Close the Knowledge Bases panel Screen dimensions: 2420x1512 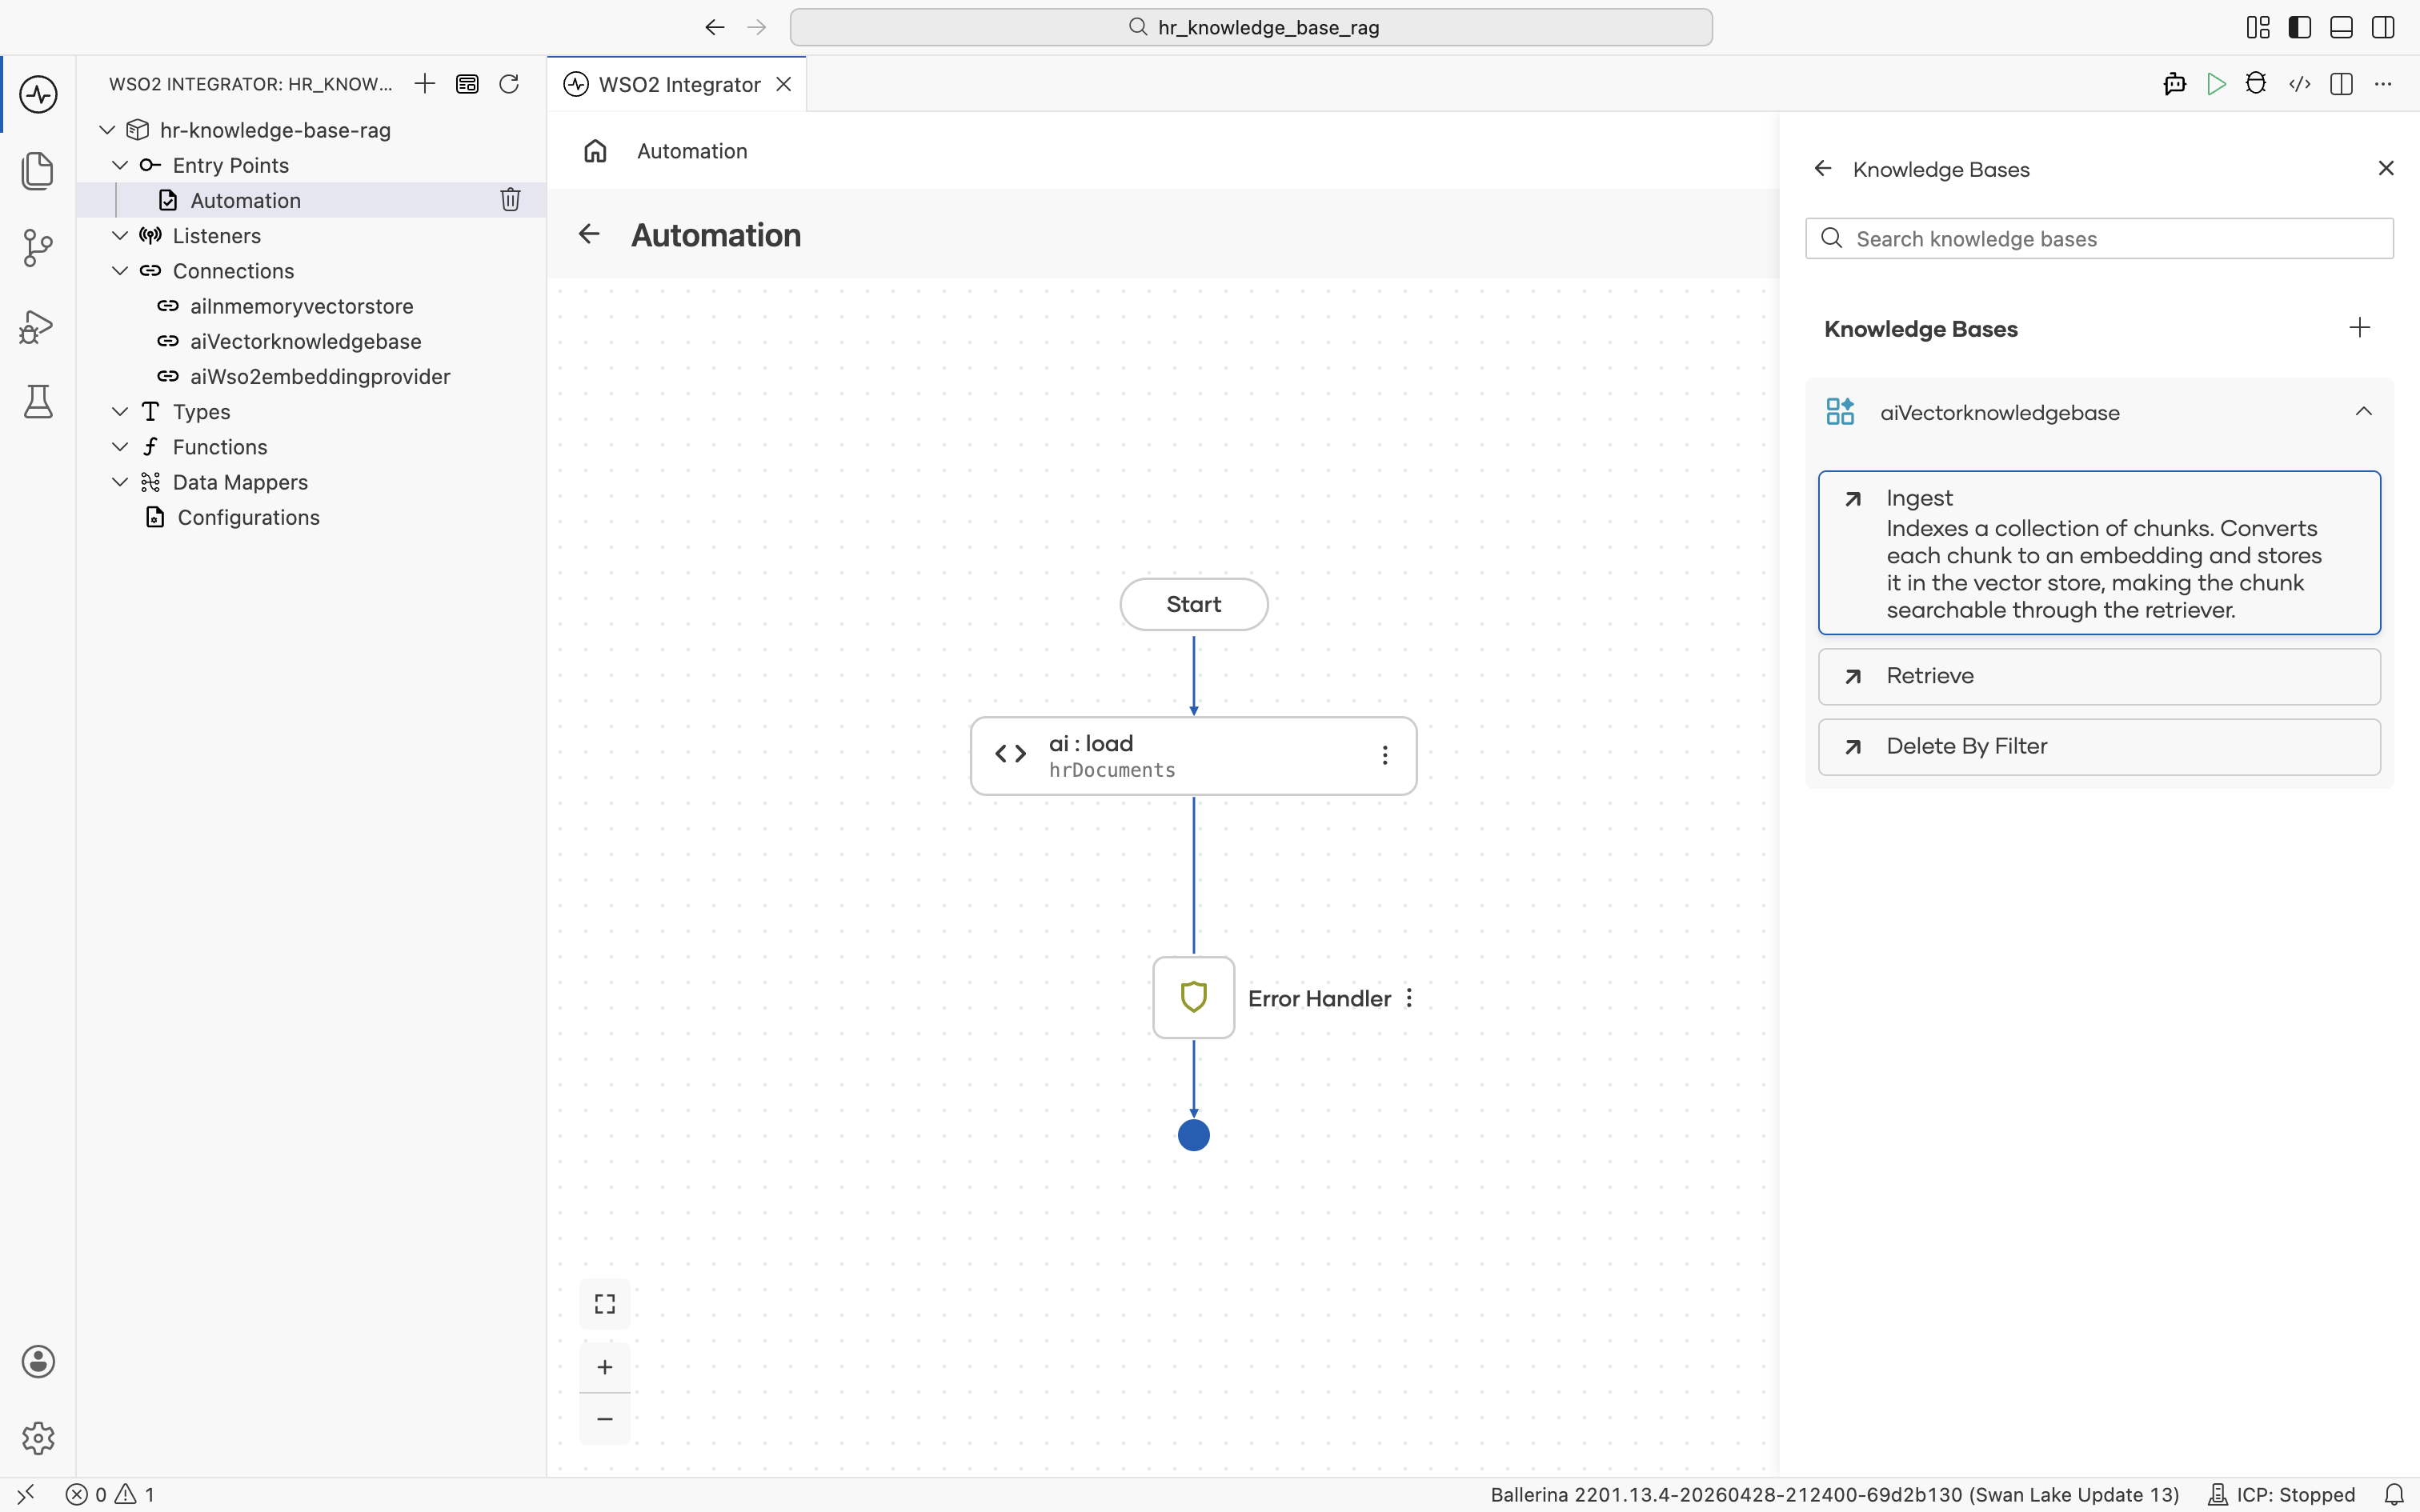pos(2386,169)
